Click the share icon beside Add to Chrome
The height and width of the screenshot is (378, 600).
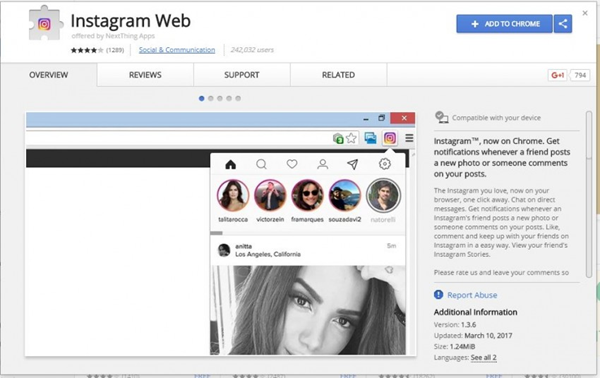point(562,24)
